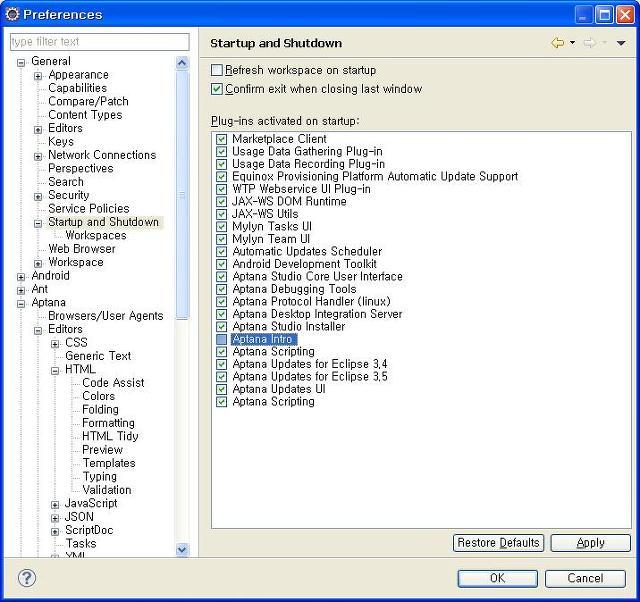This screenshot has width=640, height=602.
Task: Open Workspaces under Startup and Shutdown
Action: coord(96,235)
